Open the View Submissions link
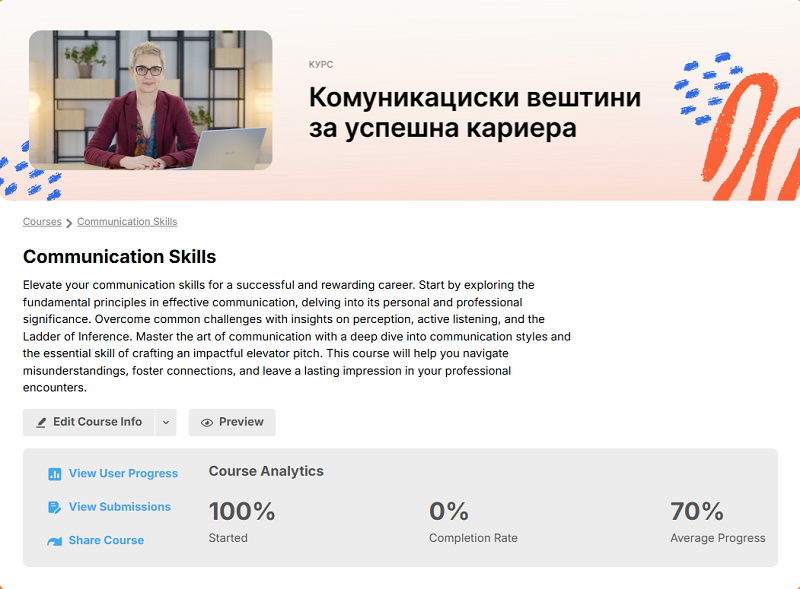 pos(119,507)
